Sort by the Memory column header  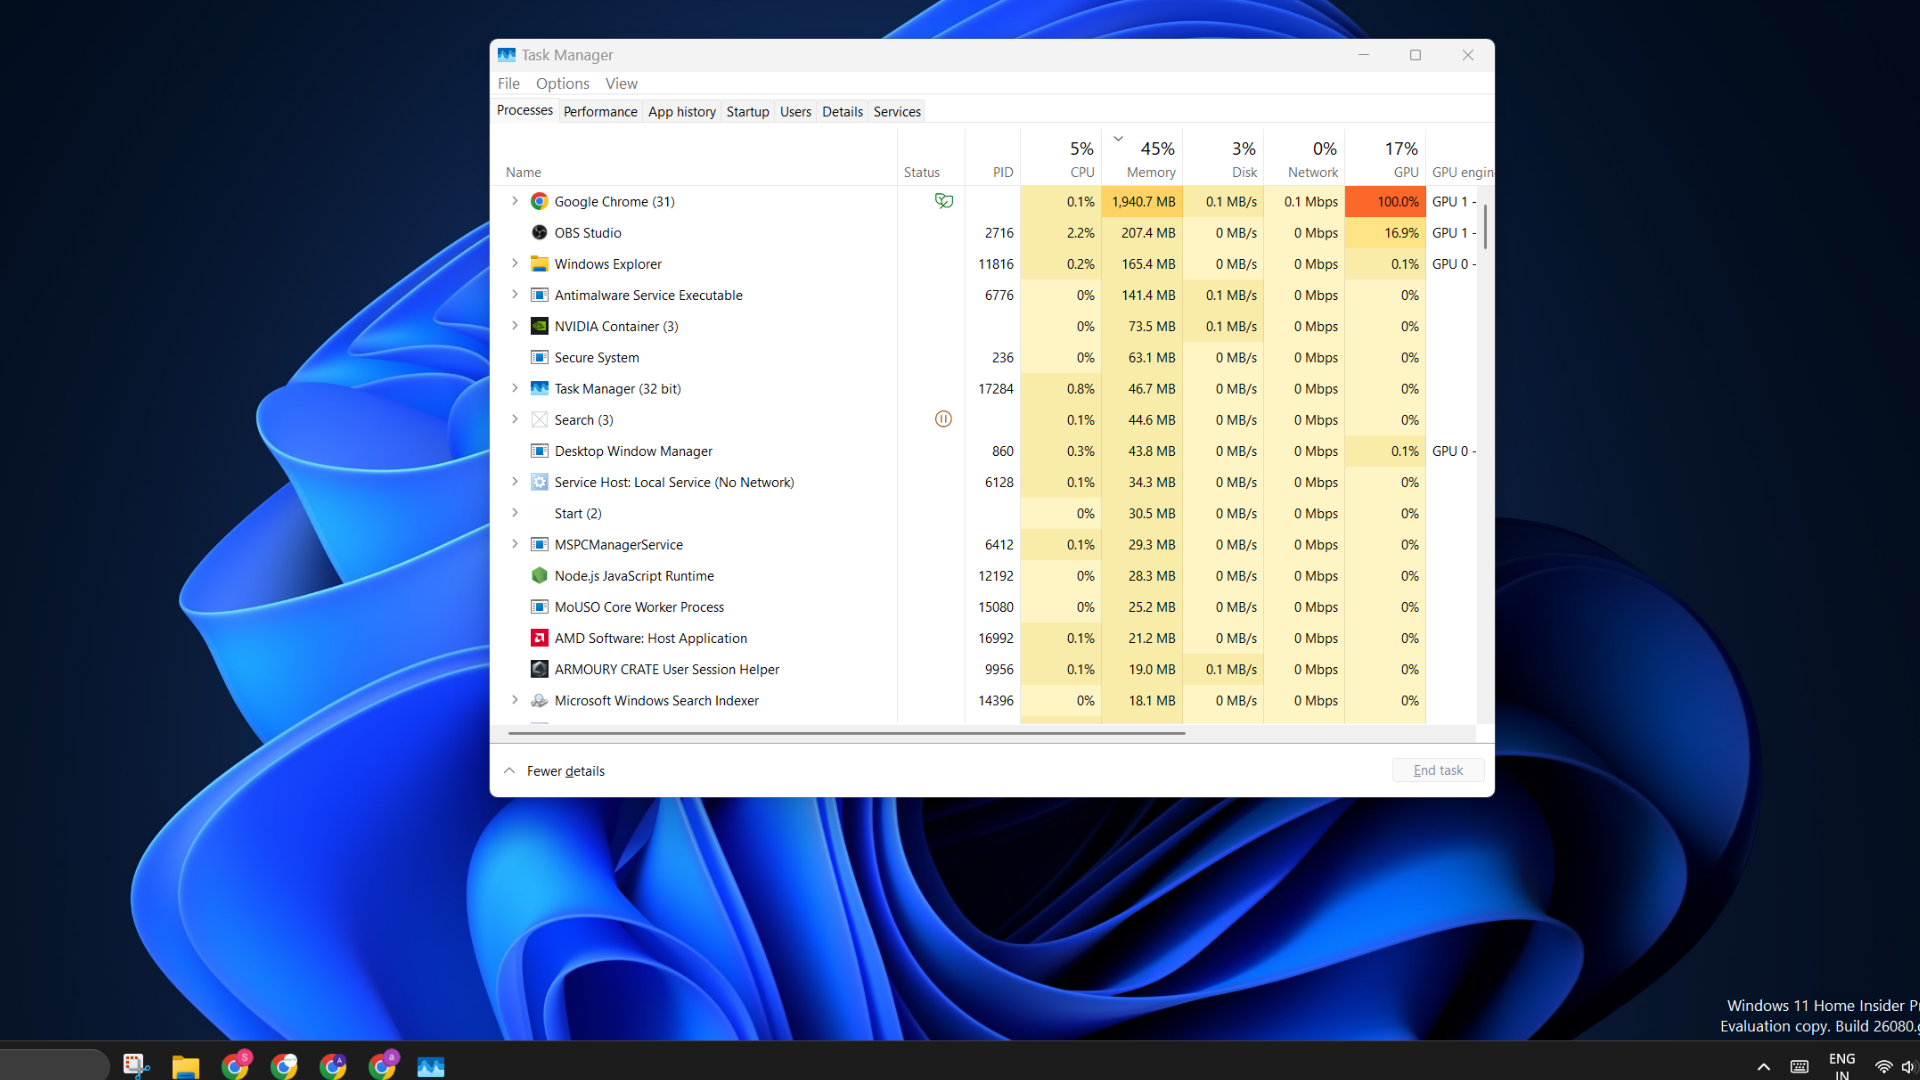coord(1142,158)
